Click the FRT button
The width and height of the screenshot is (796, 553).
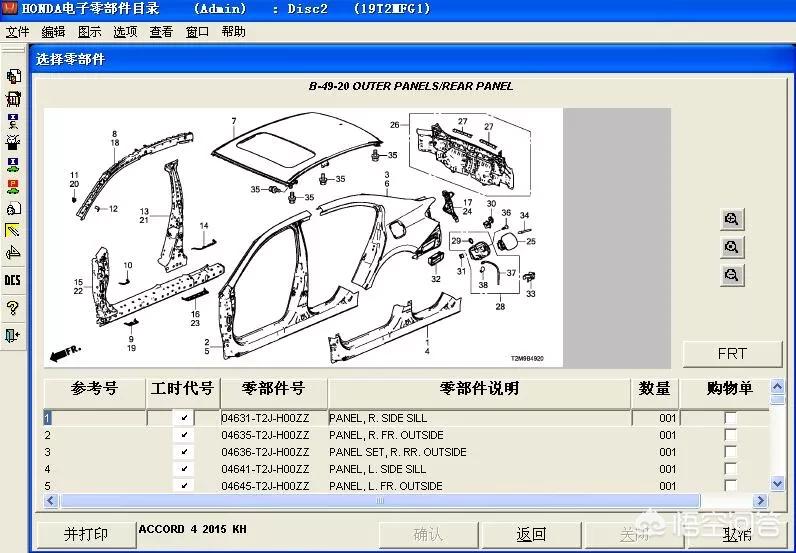[x=732, y=353]
